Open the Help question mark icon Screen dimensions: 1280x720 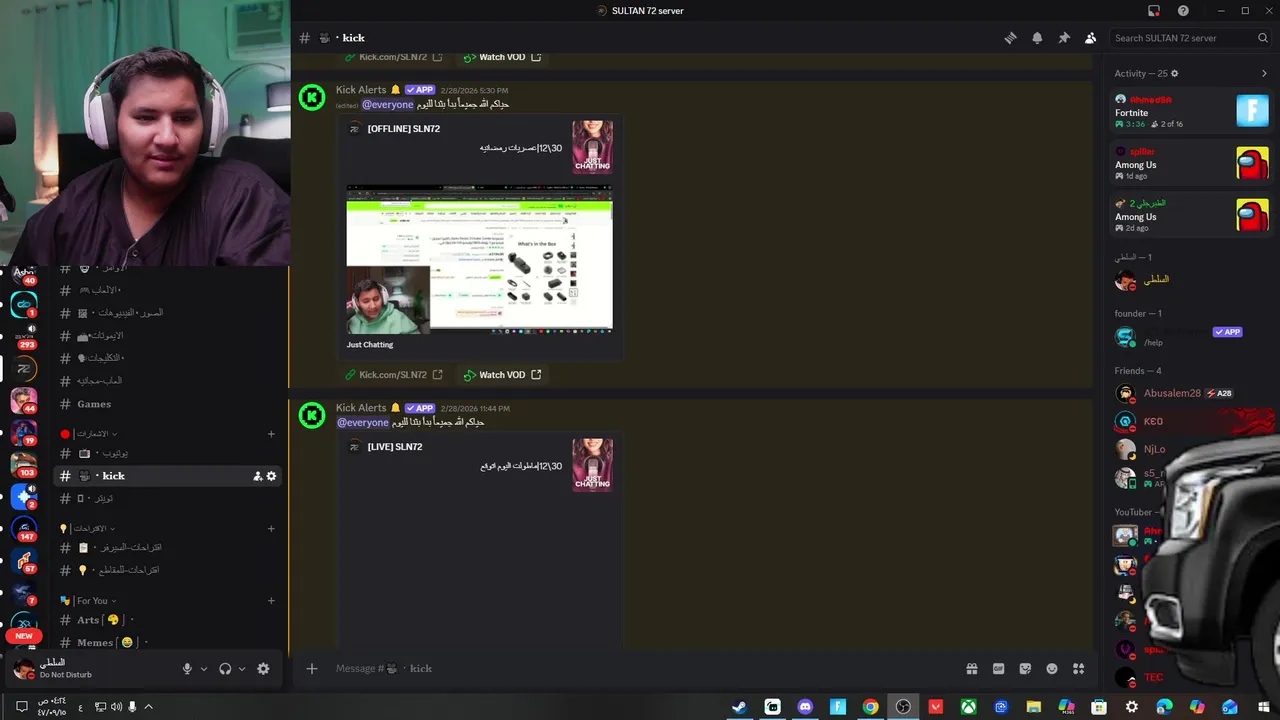tap(1184, 11)
